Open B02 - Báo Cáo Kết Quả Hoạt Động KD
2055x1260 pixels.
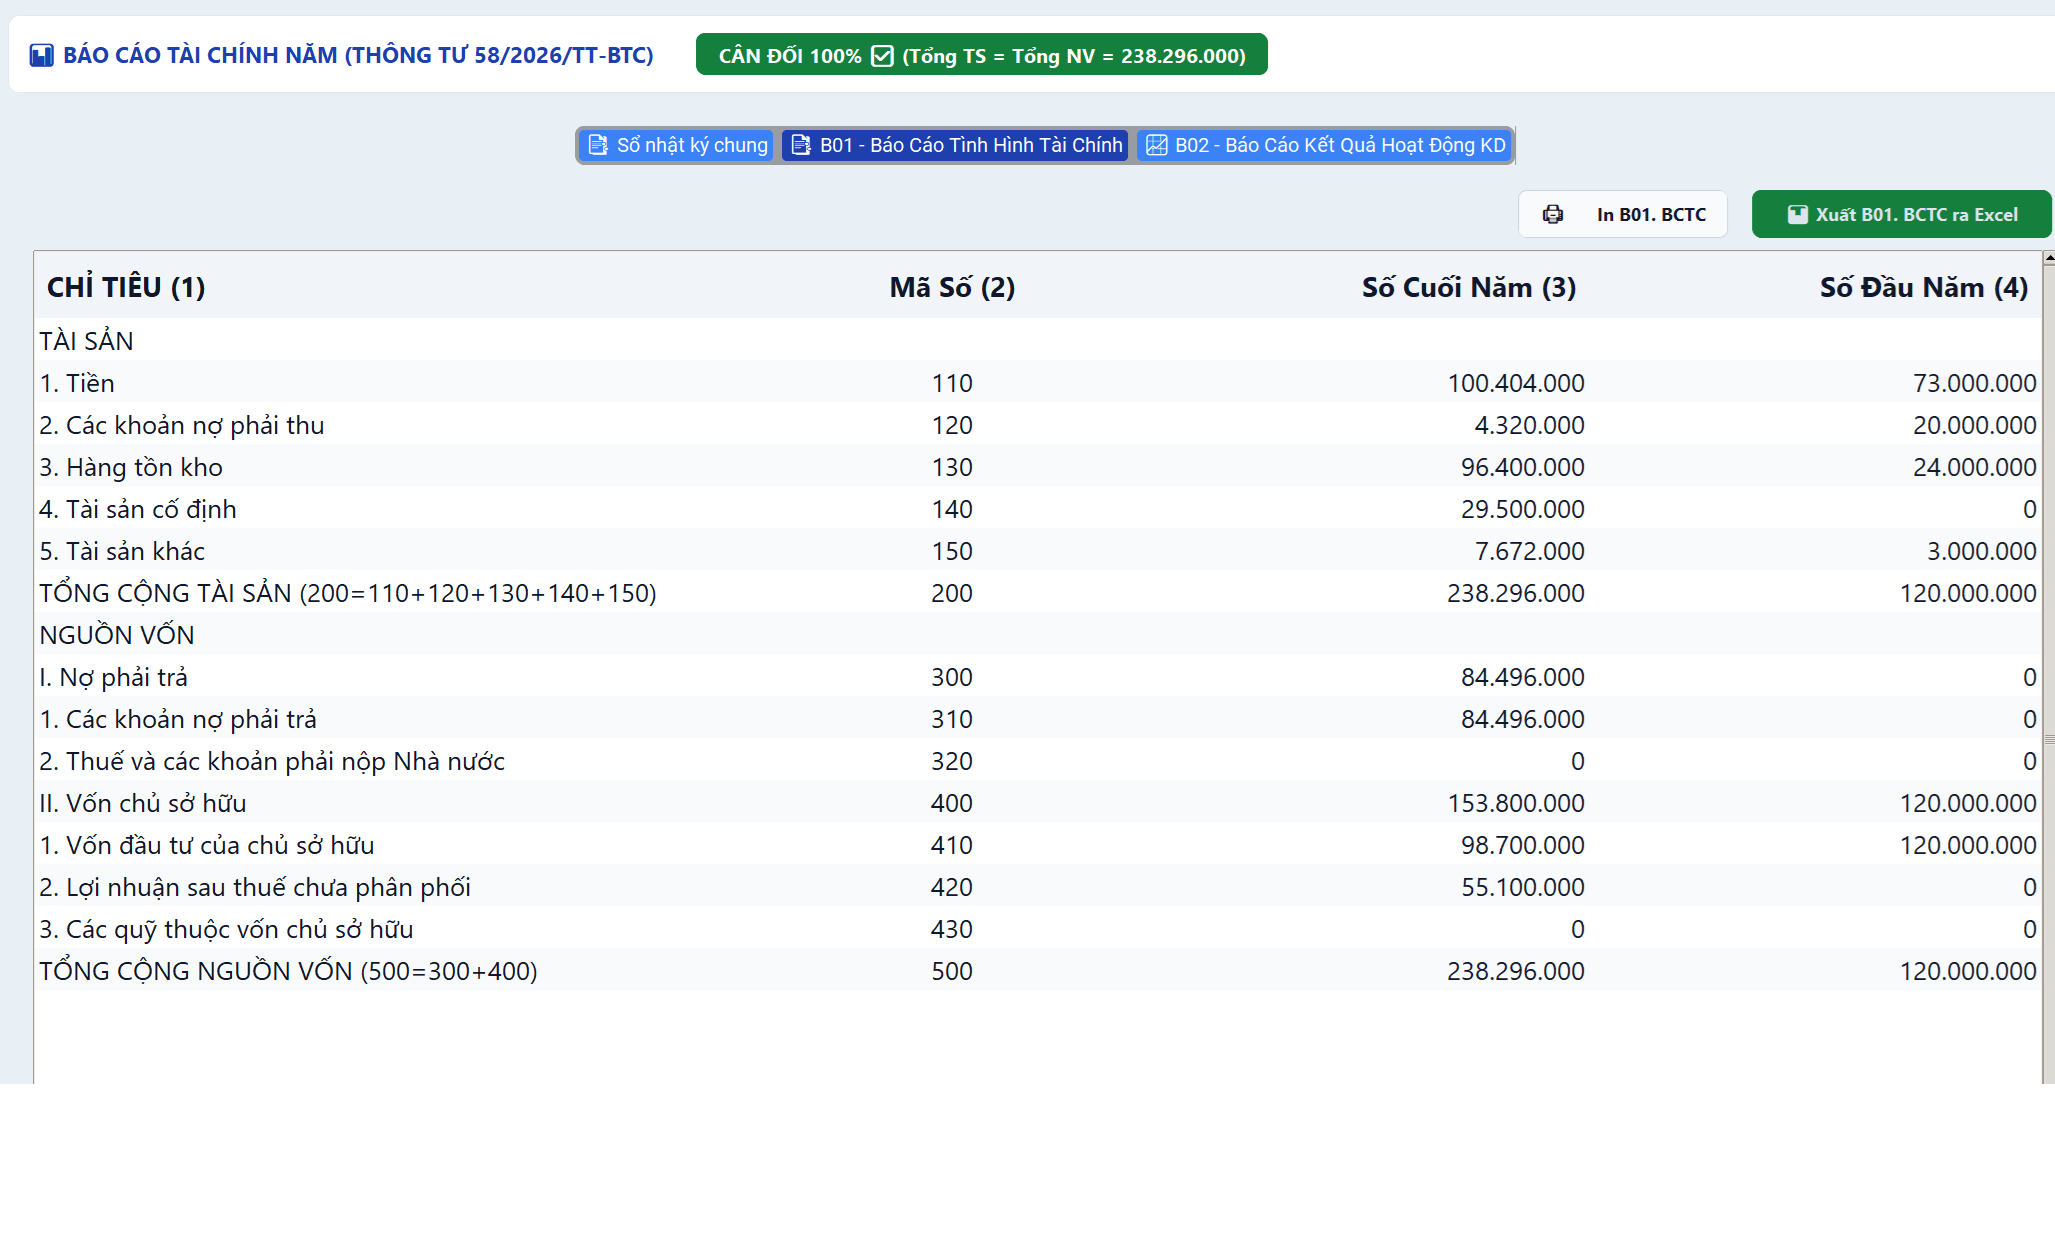click(1325, 145)
